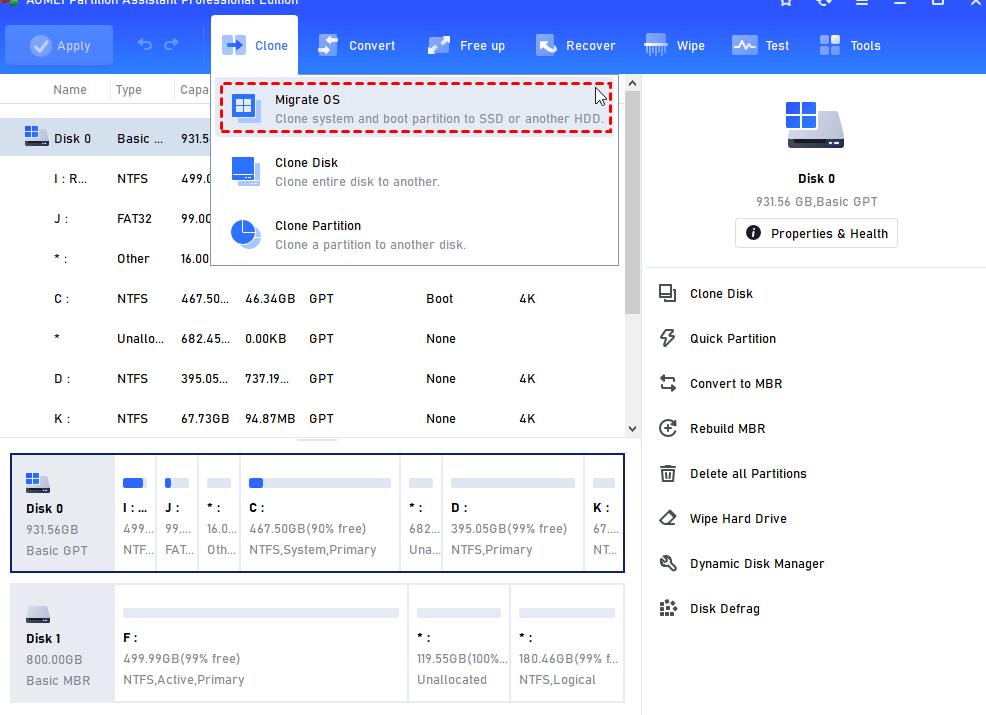Click the Type column header
This screenshot has height=715, width=986.
(128, 89)
